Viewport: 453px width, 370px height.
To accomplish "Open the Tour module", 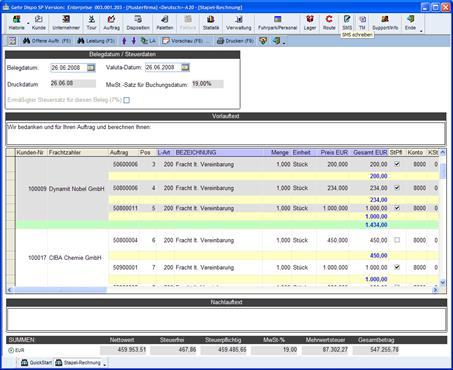I will pyautogui.click(x=91, y=23).
